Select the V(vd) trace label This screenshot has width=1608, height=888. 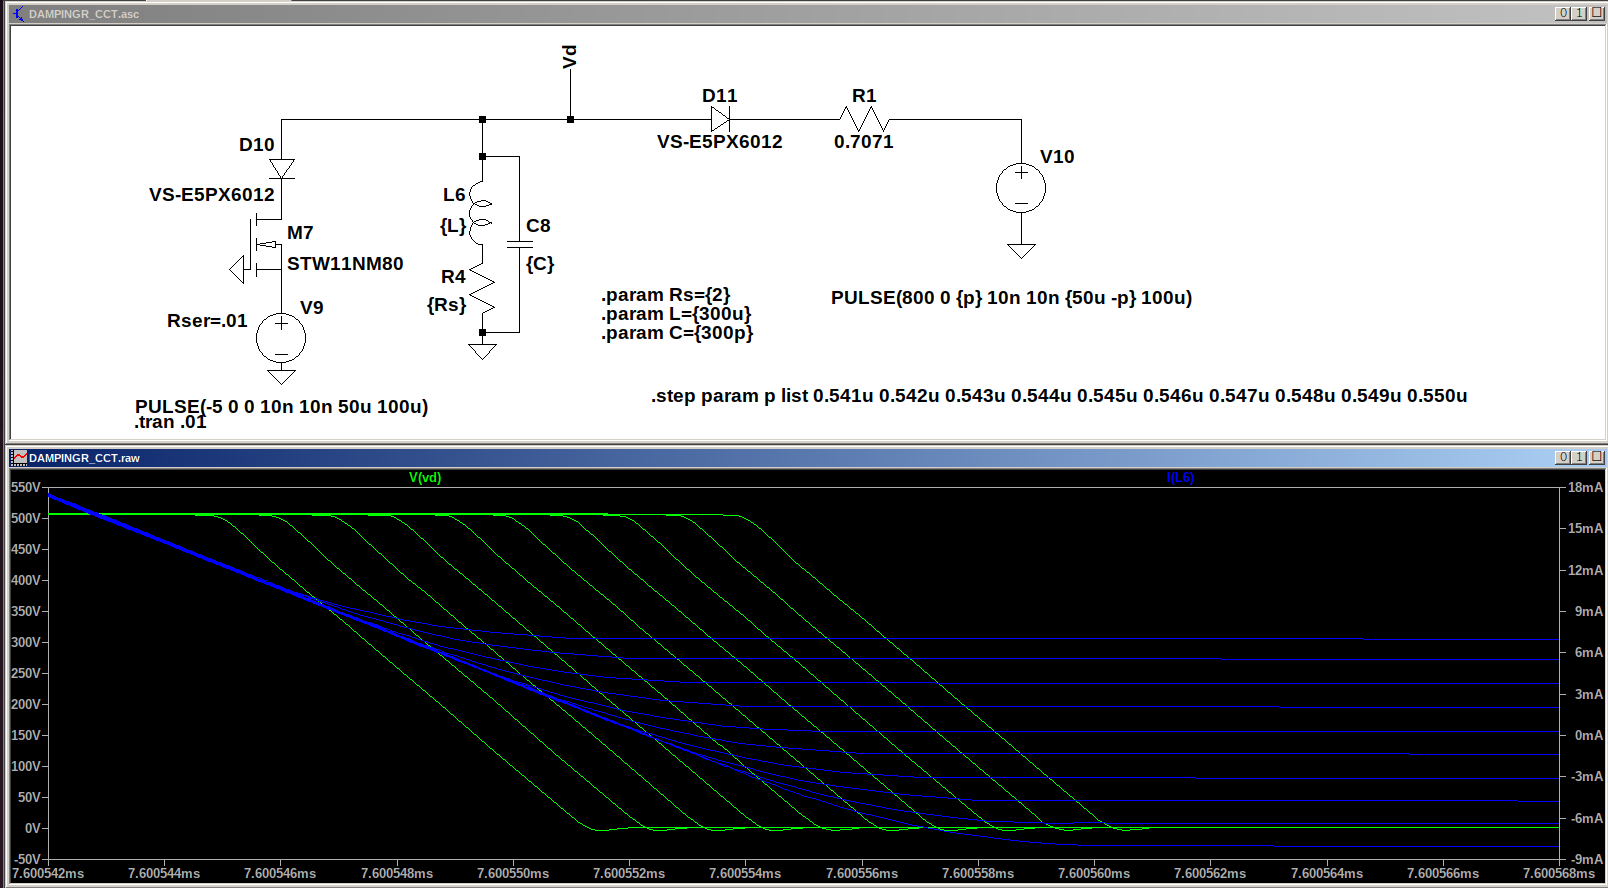(425, 478)
